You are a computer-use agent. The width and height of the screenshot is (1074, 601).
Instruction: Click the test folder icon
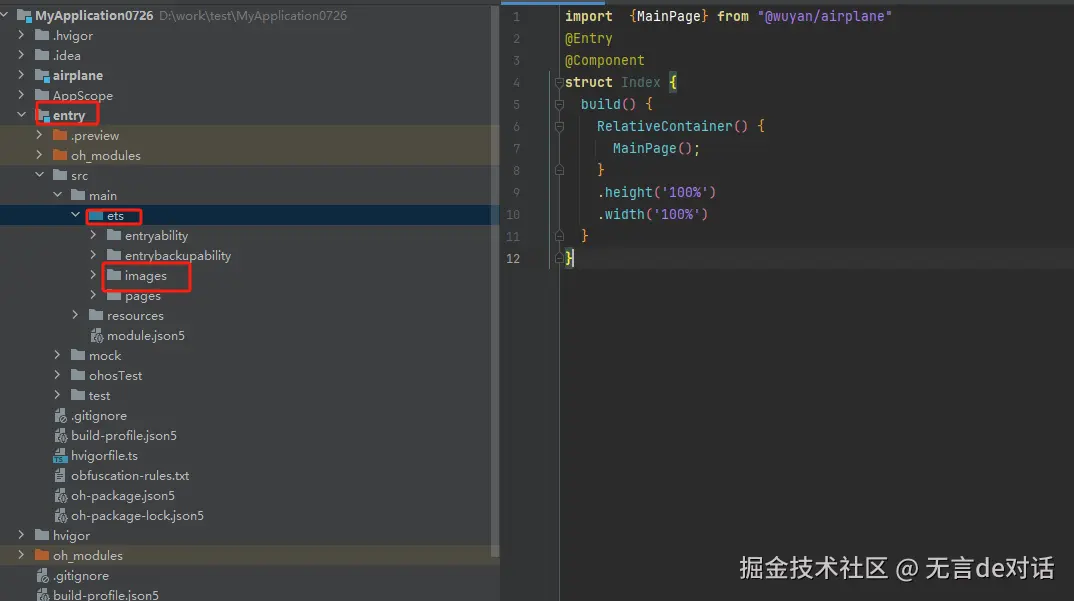click(x=78, y=395)
